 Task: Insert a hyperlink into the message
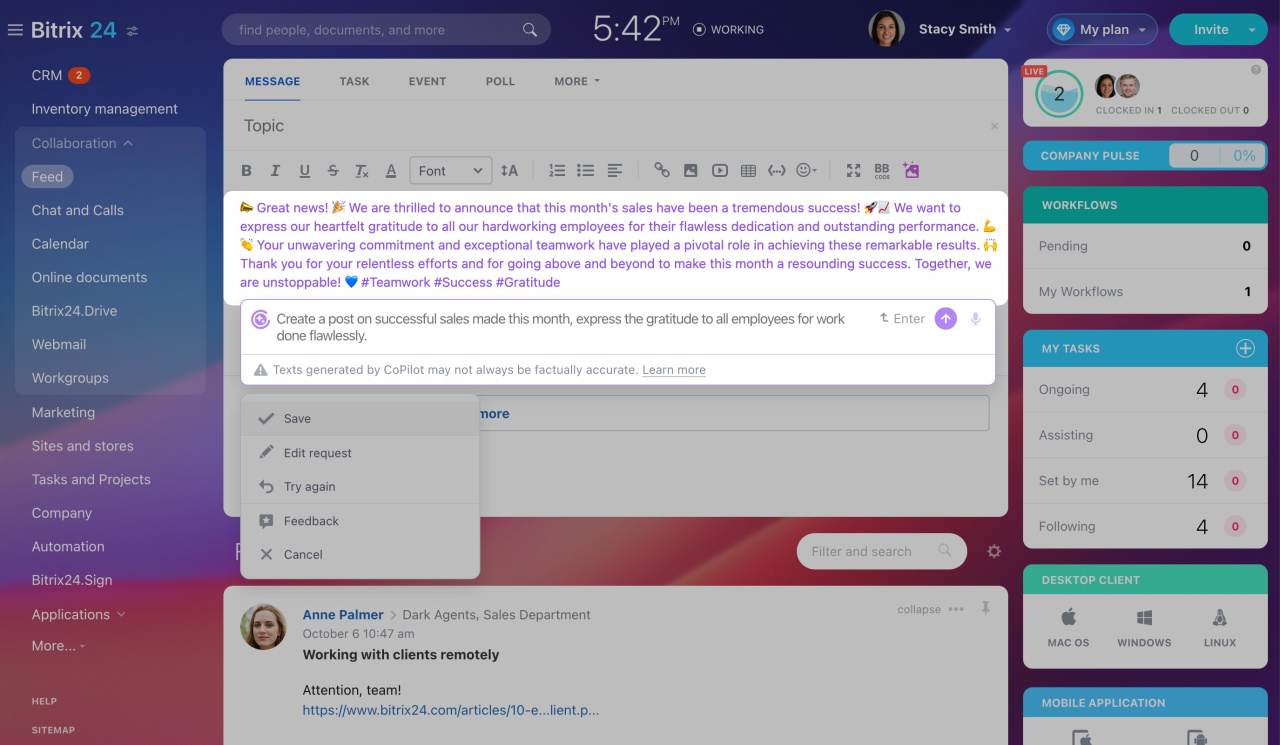click(661, 171)
